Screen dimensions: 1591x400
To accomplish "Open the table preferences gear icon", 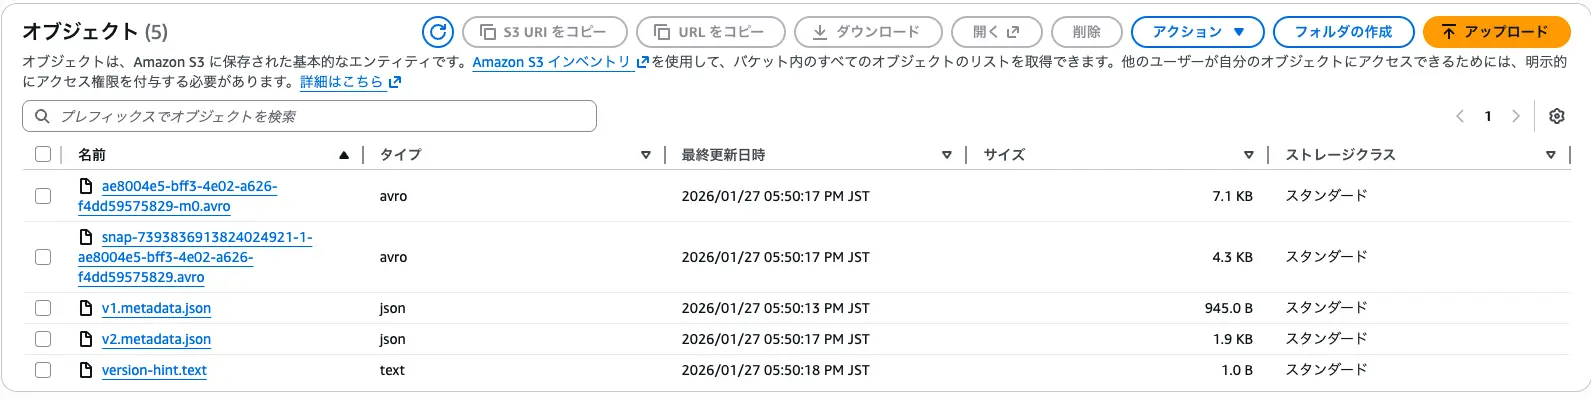I will coord(1556,116).
